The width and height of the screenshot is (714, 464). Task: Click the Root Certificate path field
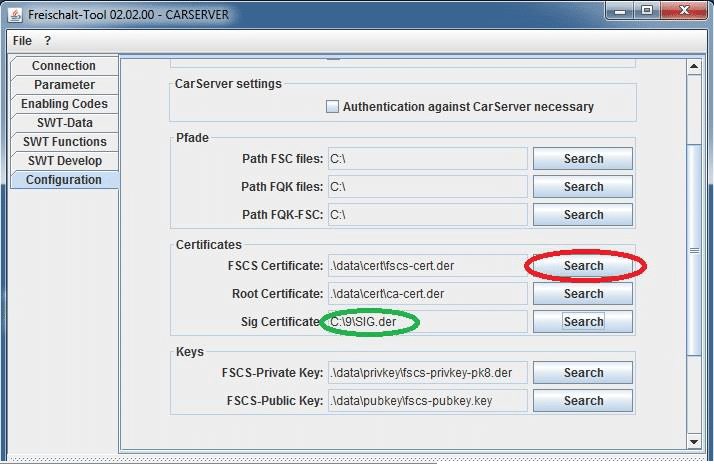click(427, 294)
